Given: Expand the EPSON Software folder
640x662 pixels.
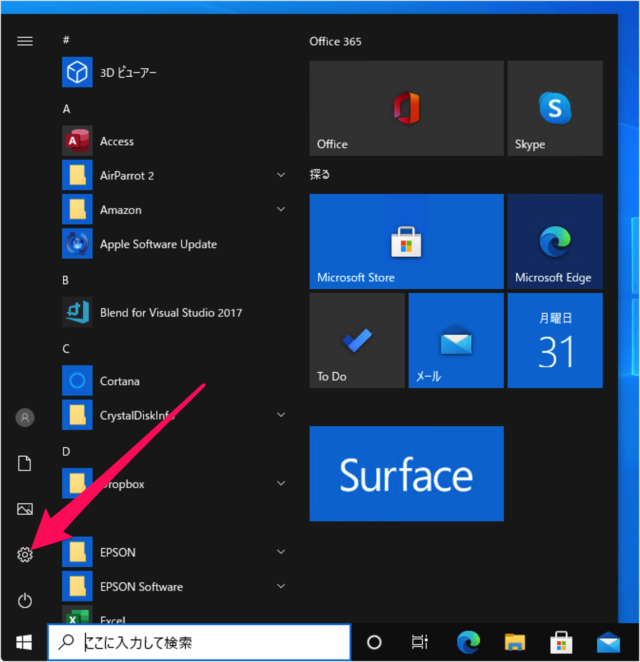Looking at the screenshot, I should coord(281,587).
